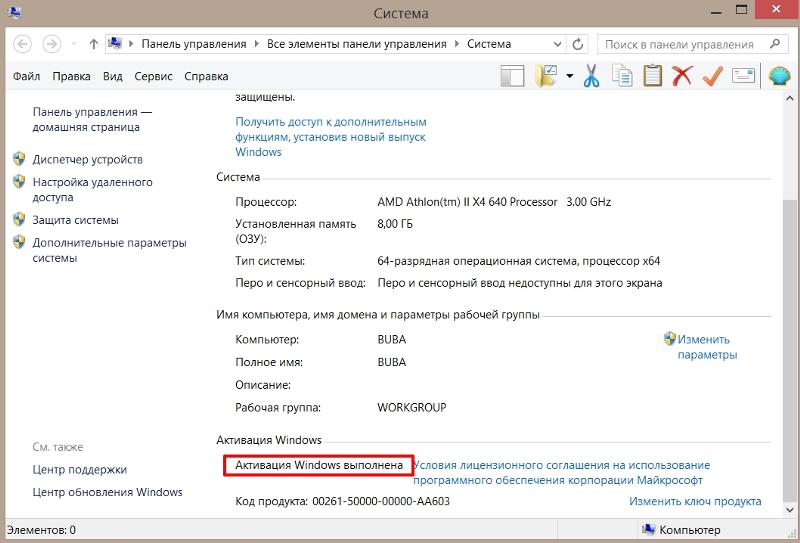
Task: Select Панель управления breadcrumb segment
Action: (x=194, y=44)
